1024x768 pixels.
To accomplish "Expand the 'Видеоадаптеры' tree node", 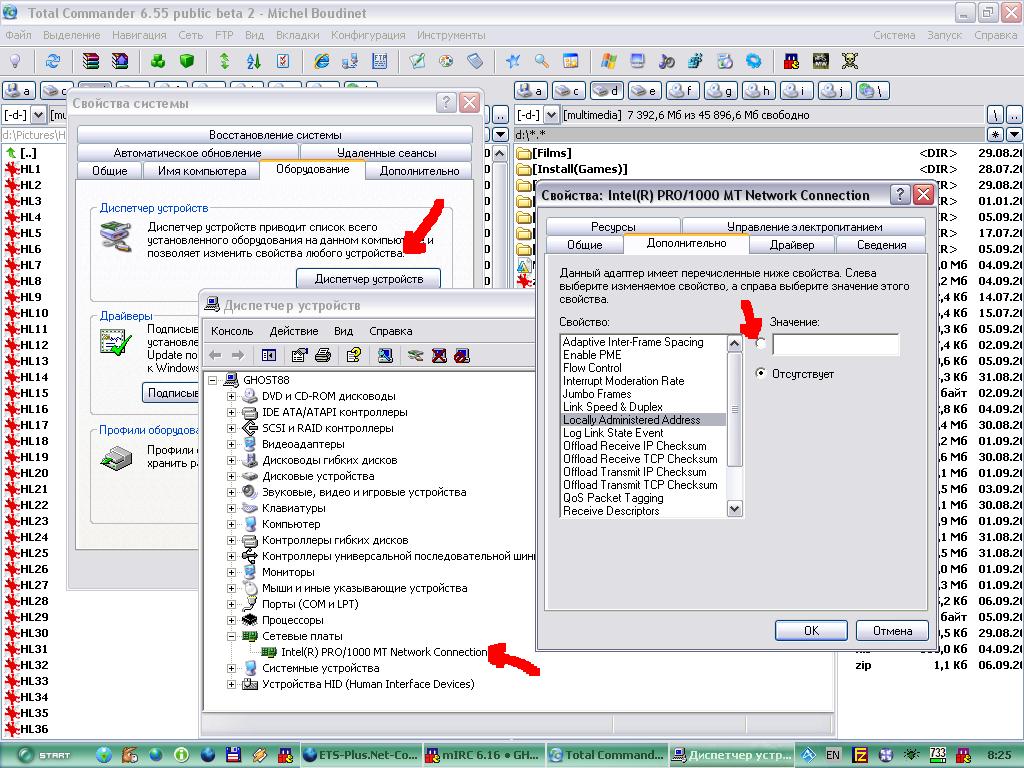I will 232,444.
